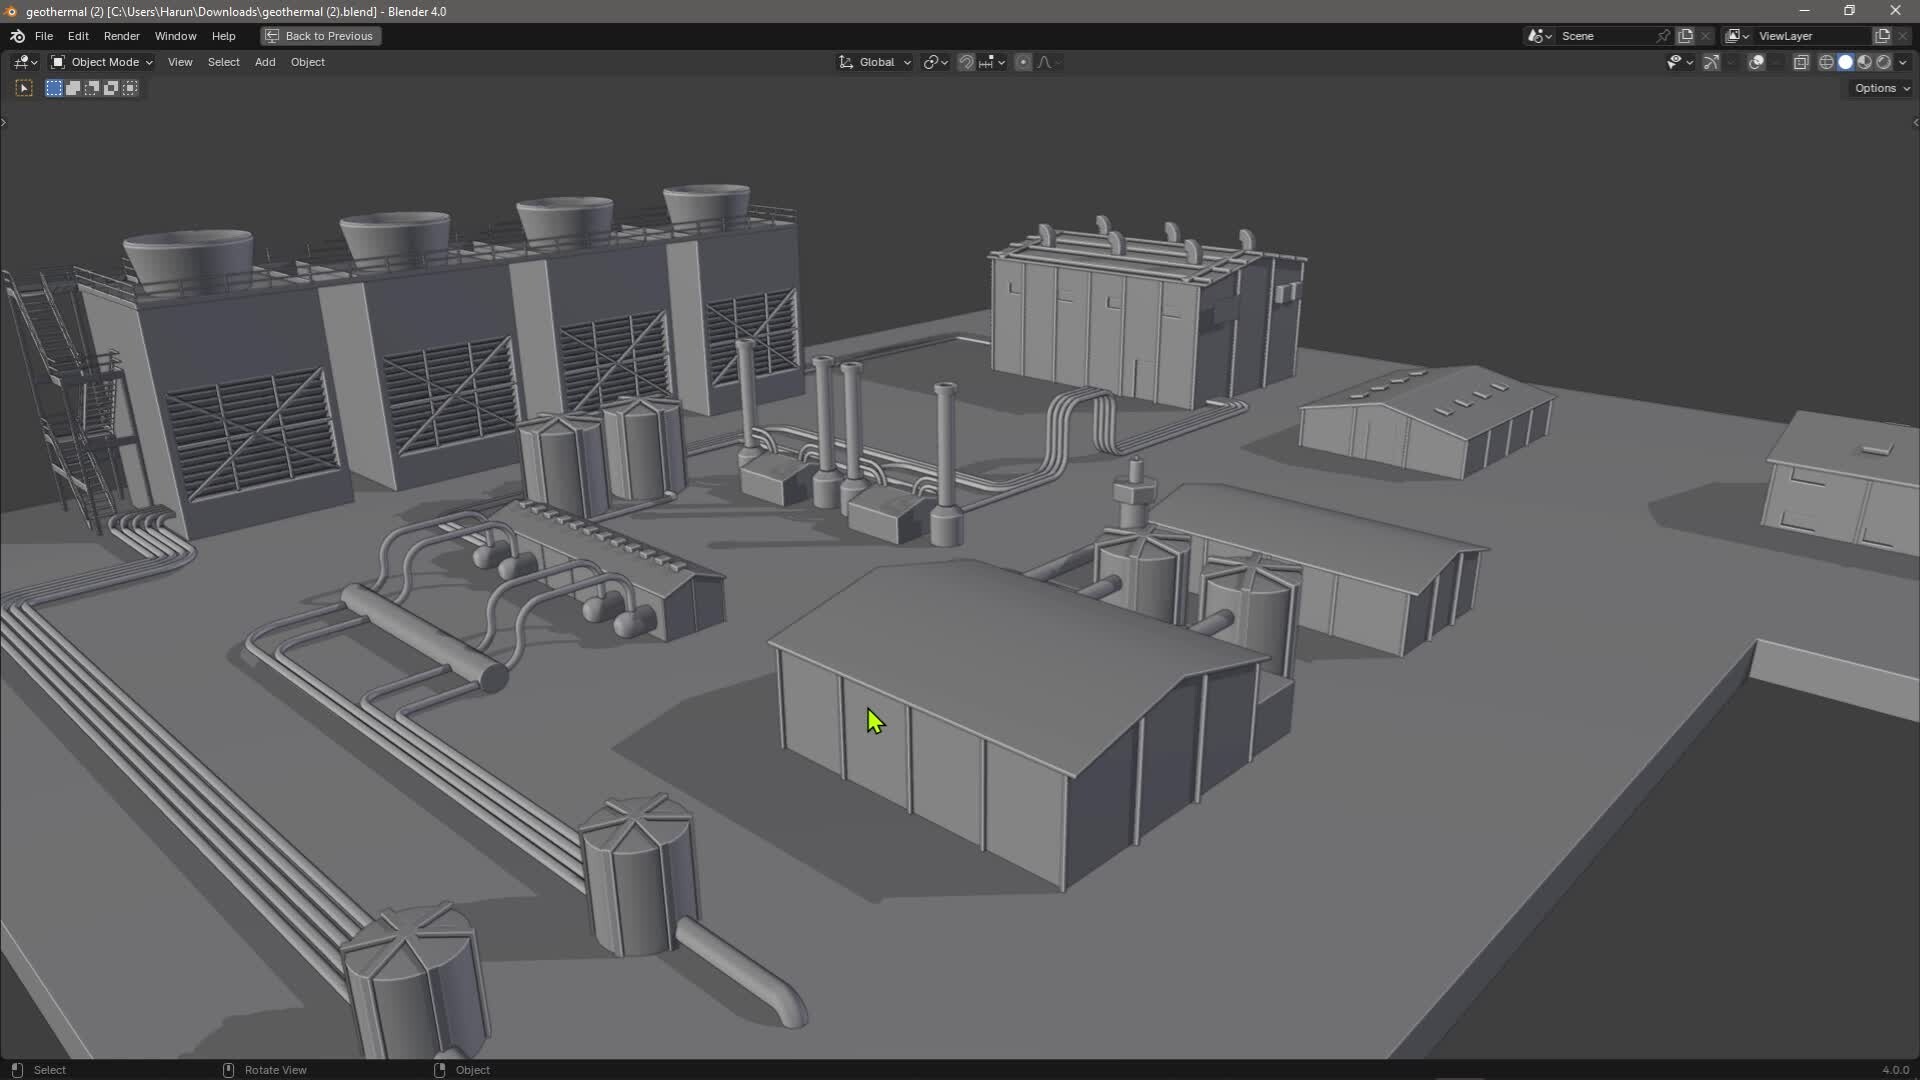Click the Back to Previous button

[x=318, y=36]
